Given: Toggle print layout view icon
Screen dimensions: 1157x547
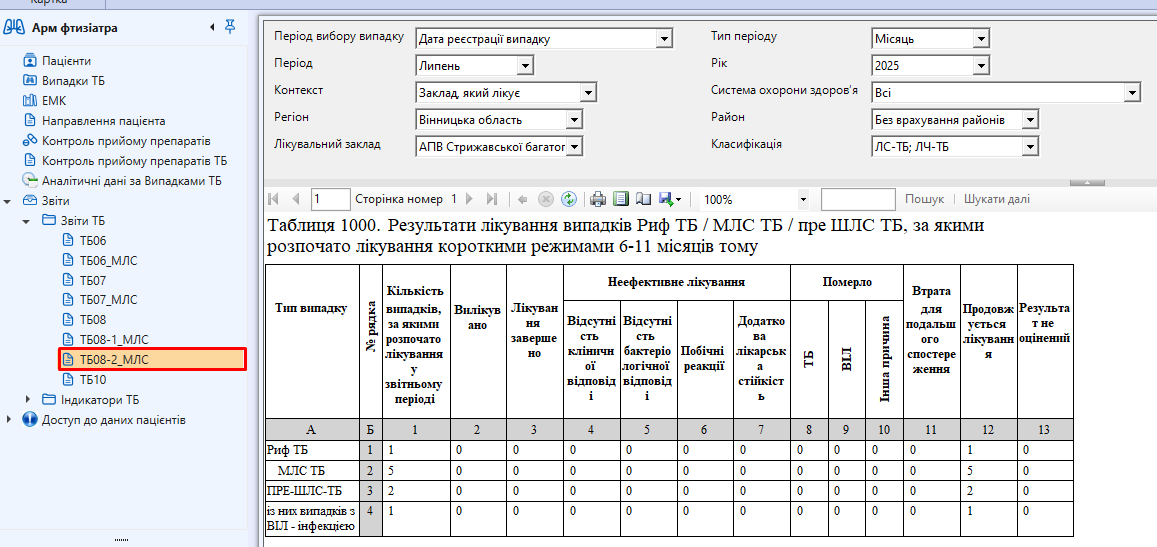Looking at the screenshot, I should point(620,199).
